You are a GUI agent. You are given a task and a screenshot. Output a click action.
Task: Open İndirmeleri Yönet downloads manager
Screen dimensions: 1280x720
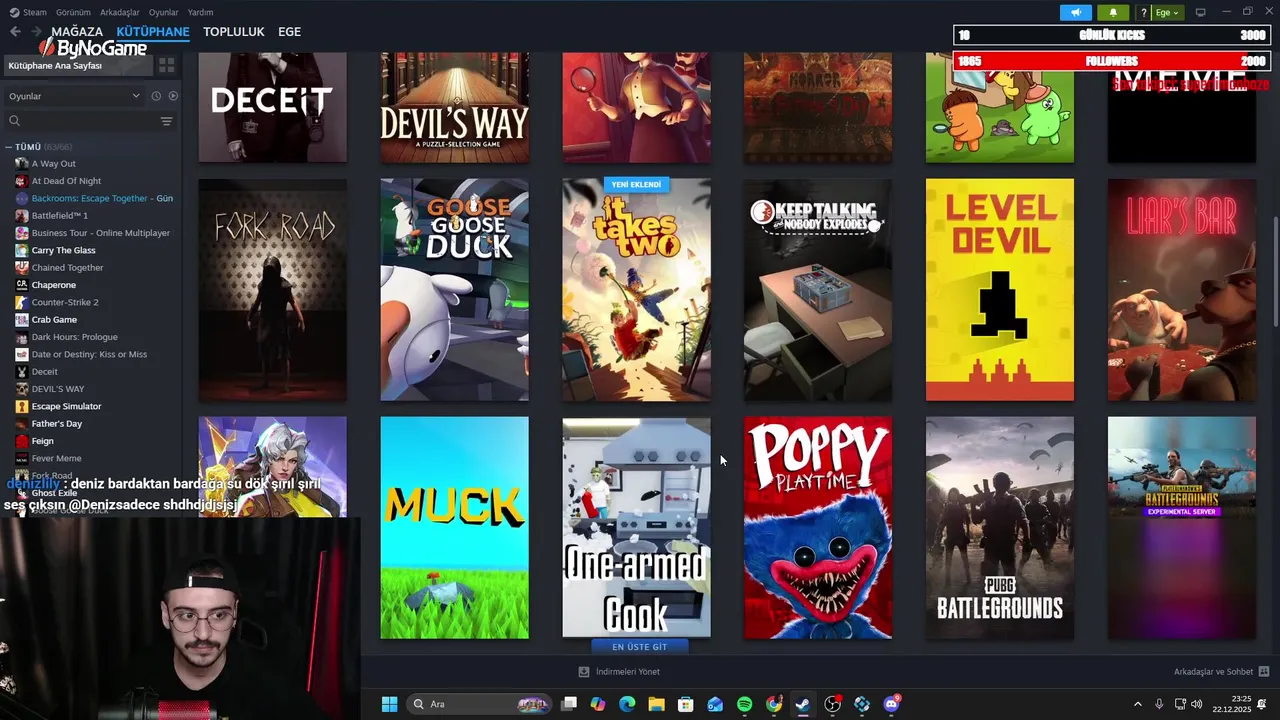click(x=619, y=672)
